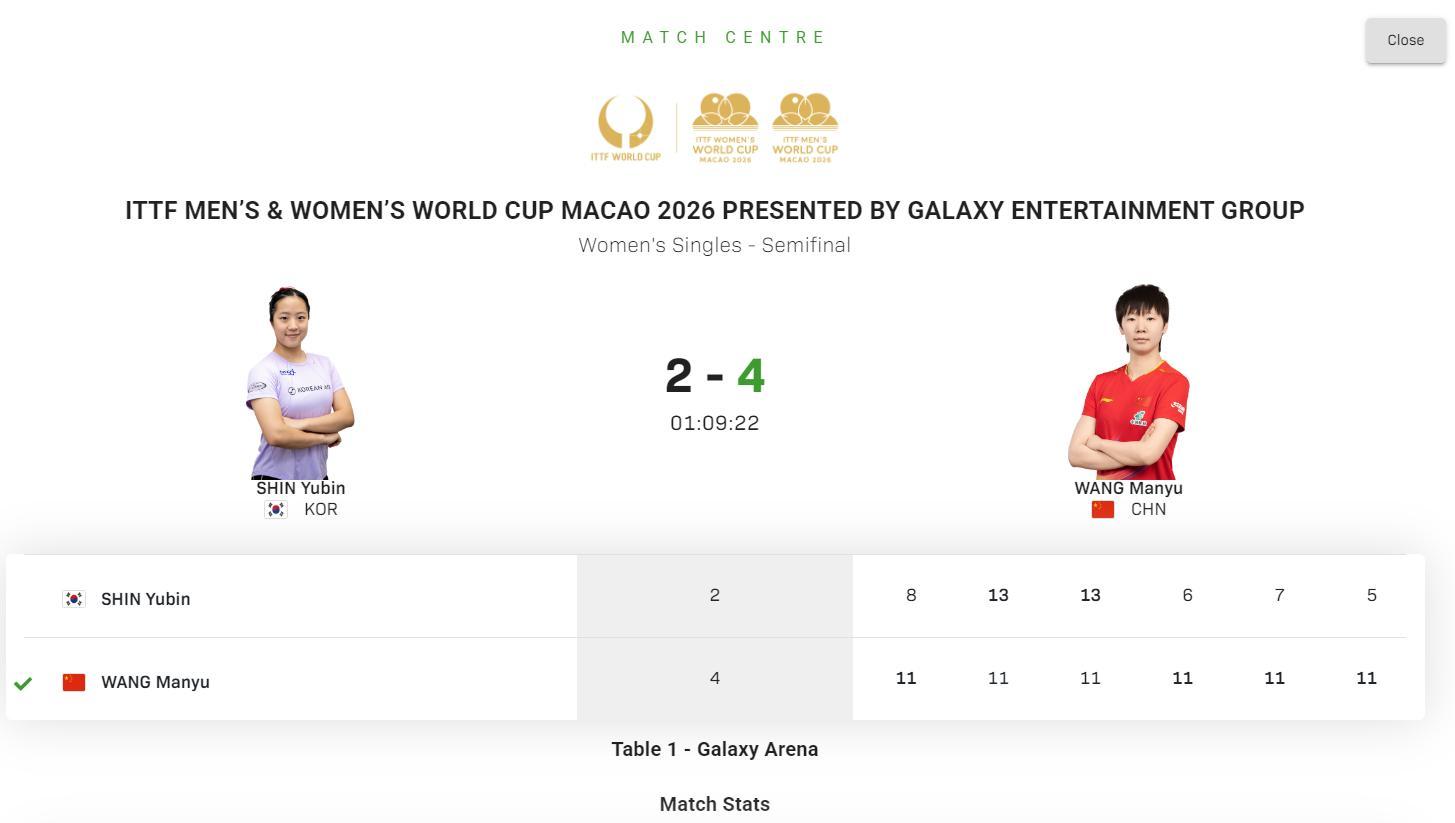The height and width of the screenshot is (823, 1455).
Task: Click the Chinese flag under Wang Manyu's photo
Action: point(1103,510)
